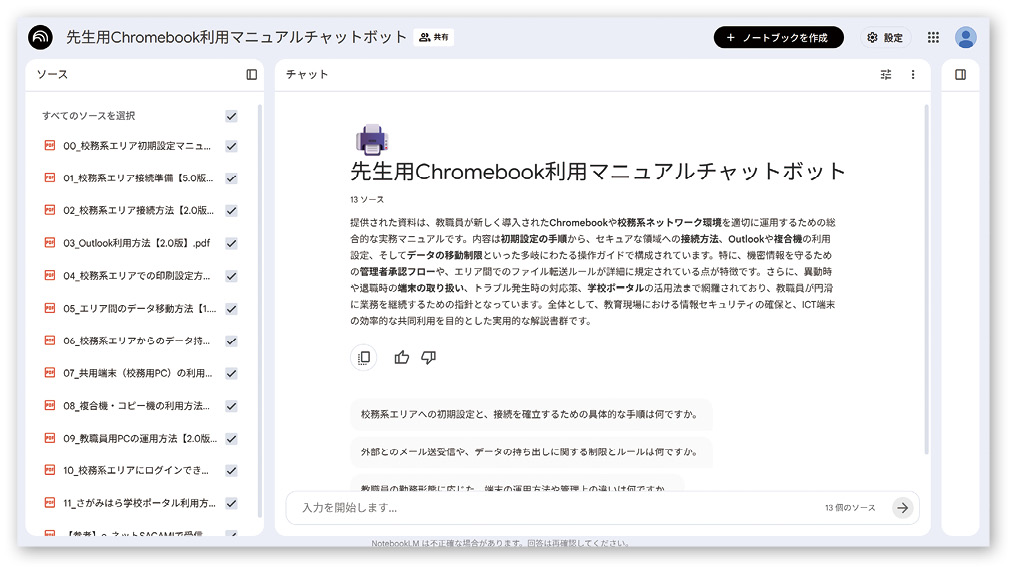The image size is (1014, 571).
Task: Save summary to note icon button
Action: pyautogui.click(x=363, y=358)
